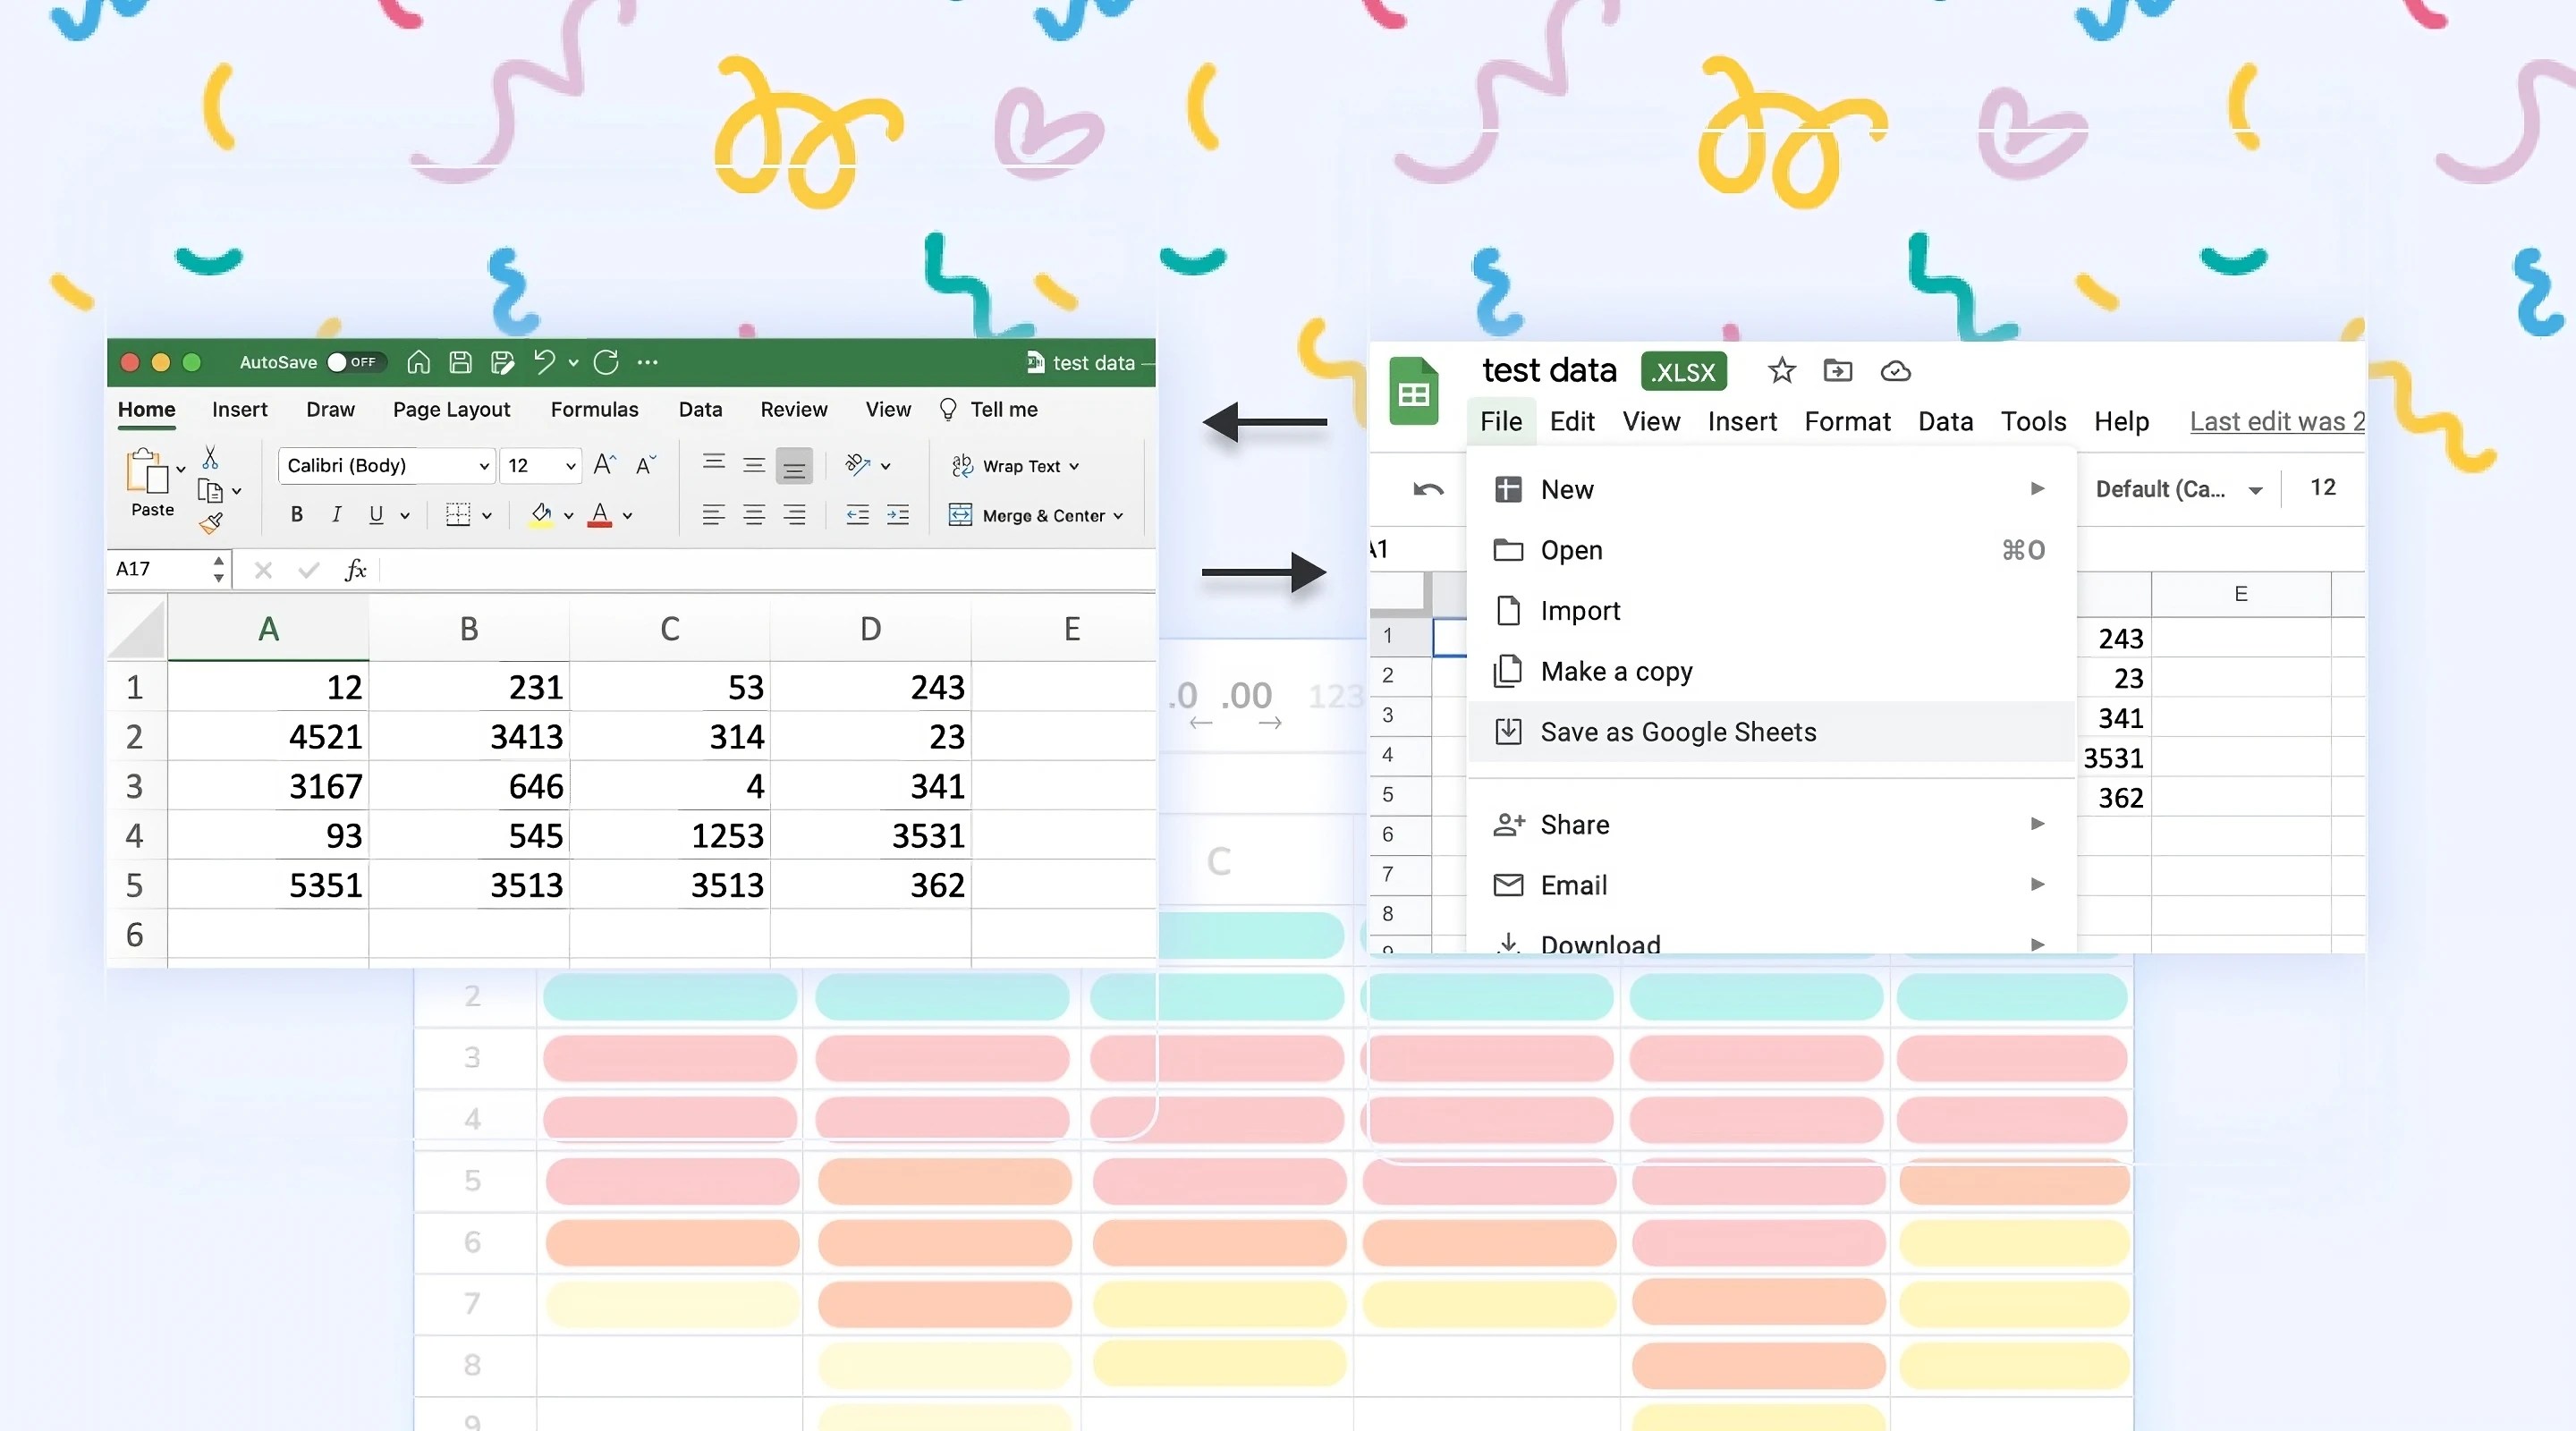Click Save as Google Sheets
This screenshot has height=1431, width=2576.
coord(1679,731)
